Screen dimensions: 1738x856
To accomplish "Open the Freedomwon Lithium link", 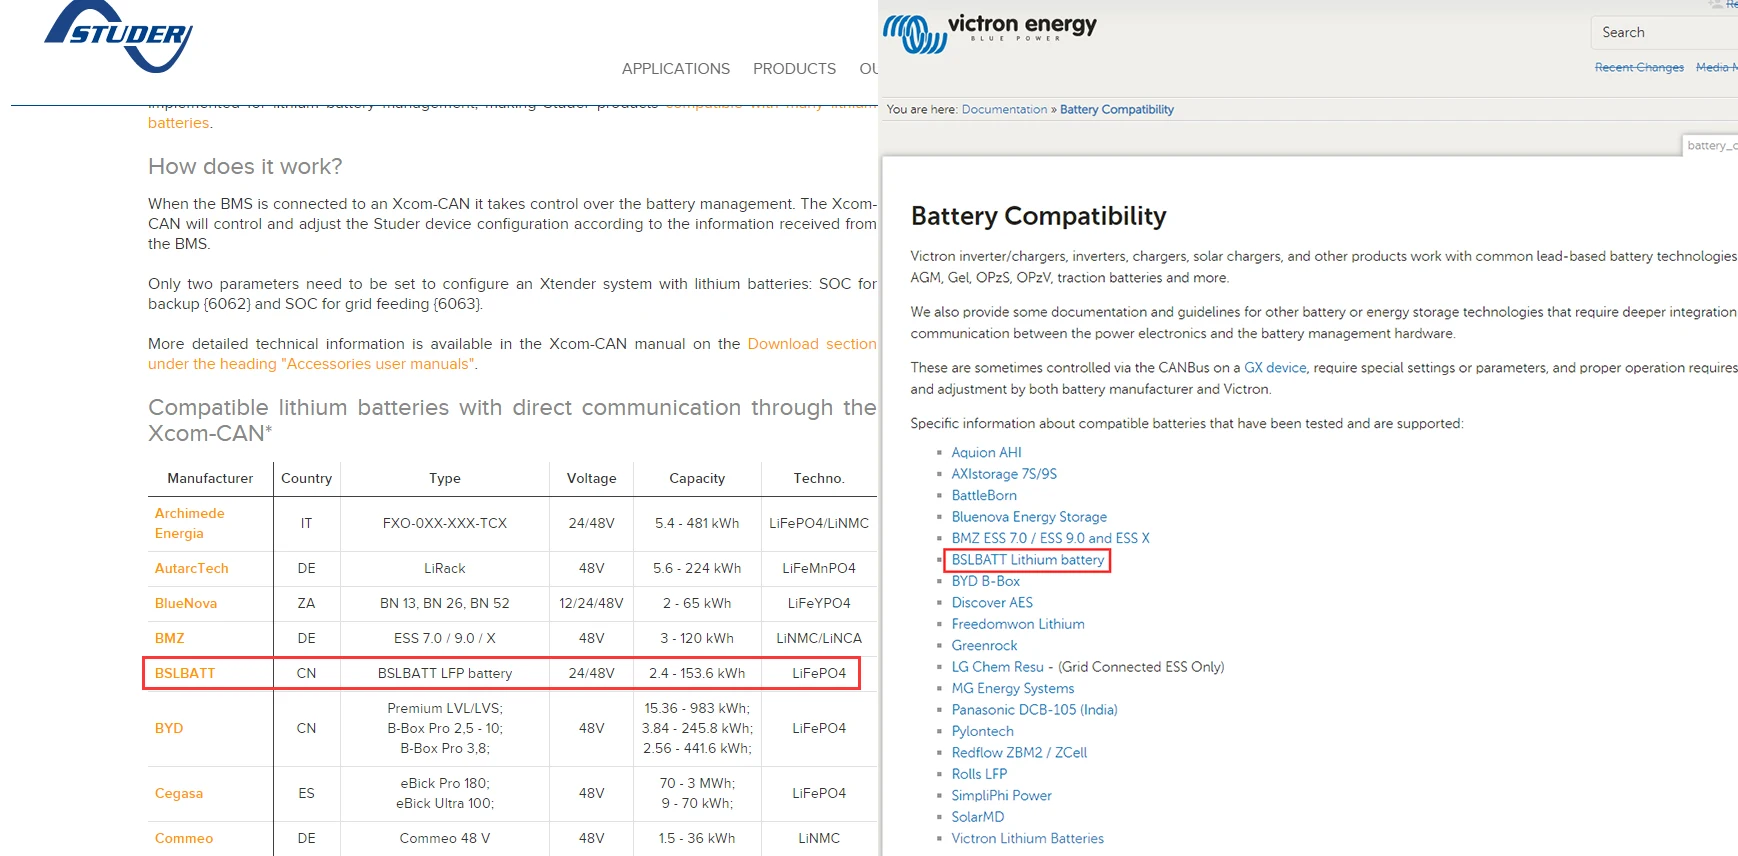I will coord(1018,624).
